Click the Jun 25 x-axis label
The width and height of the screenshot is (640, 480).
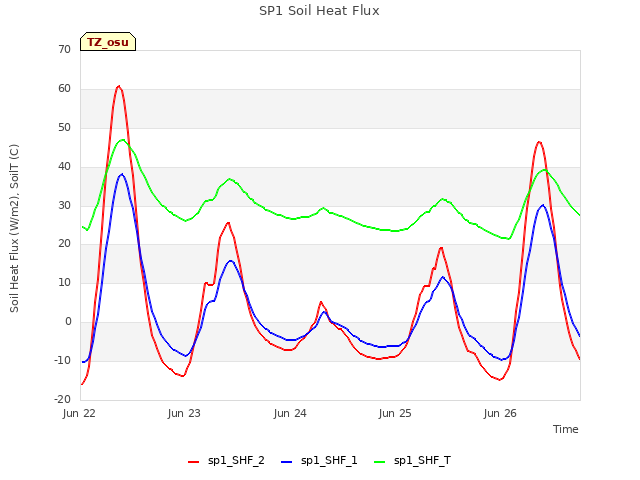pyautogui.click(x=395, y=413)
